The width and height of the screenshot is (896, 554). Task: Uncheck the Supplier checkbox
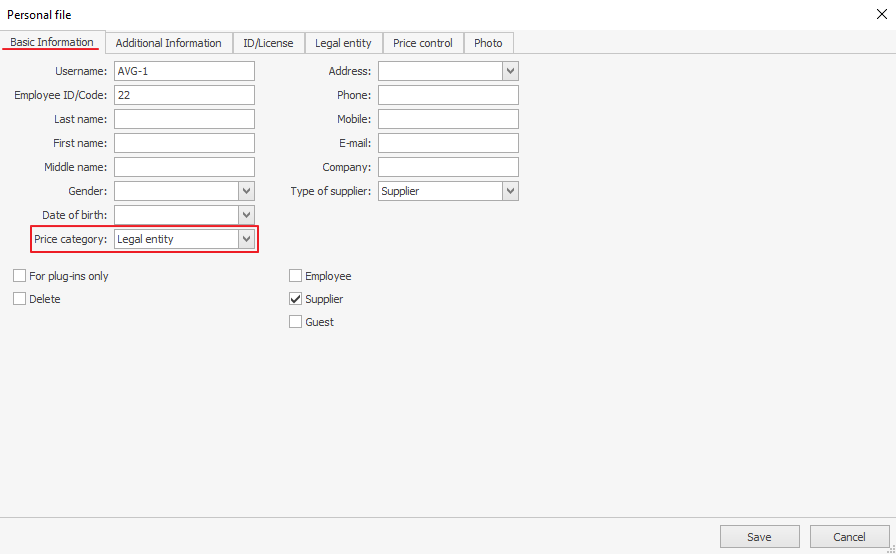pyautogui.click(x=295, y=299)
